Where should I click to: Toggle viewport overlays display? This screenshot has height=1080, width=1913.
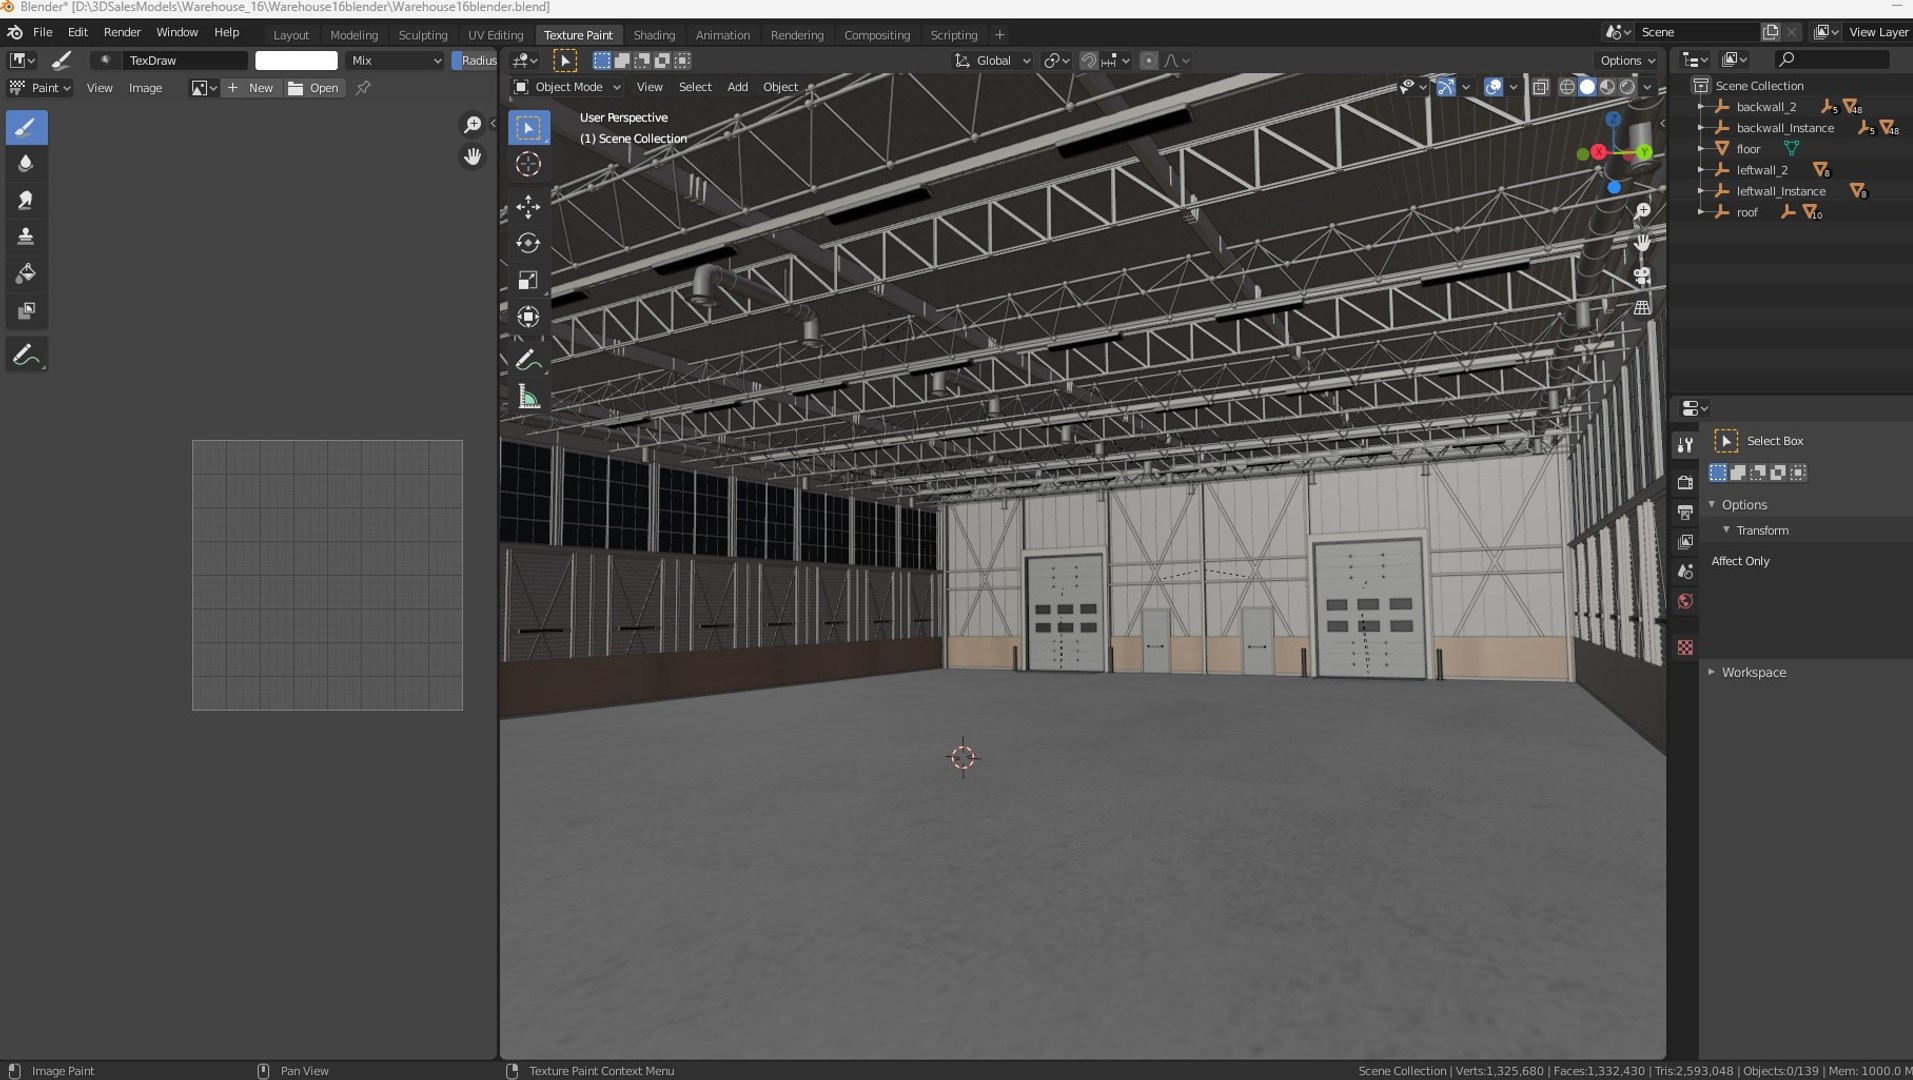tap(1493, 87)
